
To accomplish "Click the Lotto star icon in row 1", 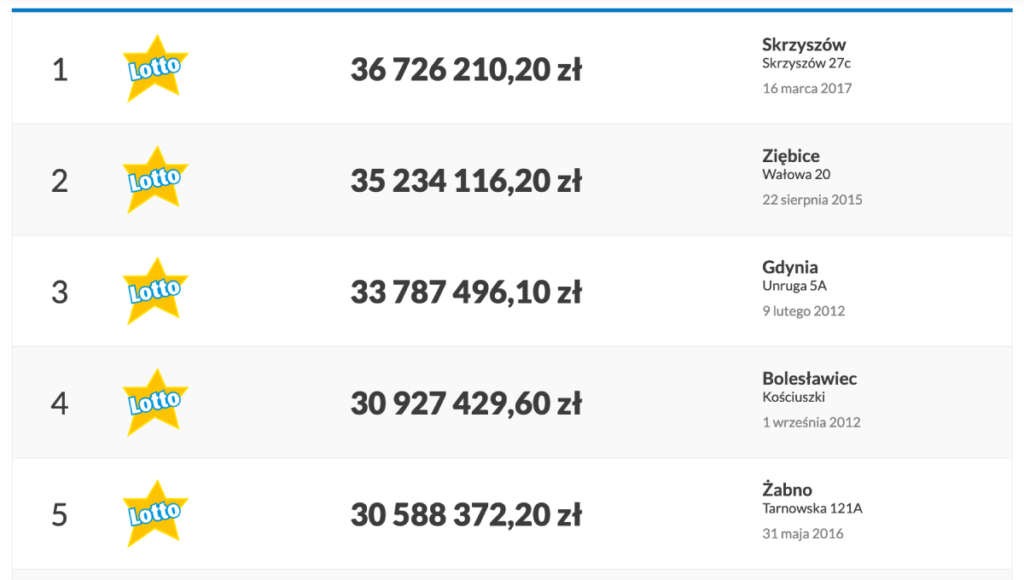I will click(x=155, y=69).
